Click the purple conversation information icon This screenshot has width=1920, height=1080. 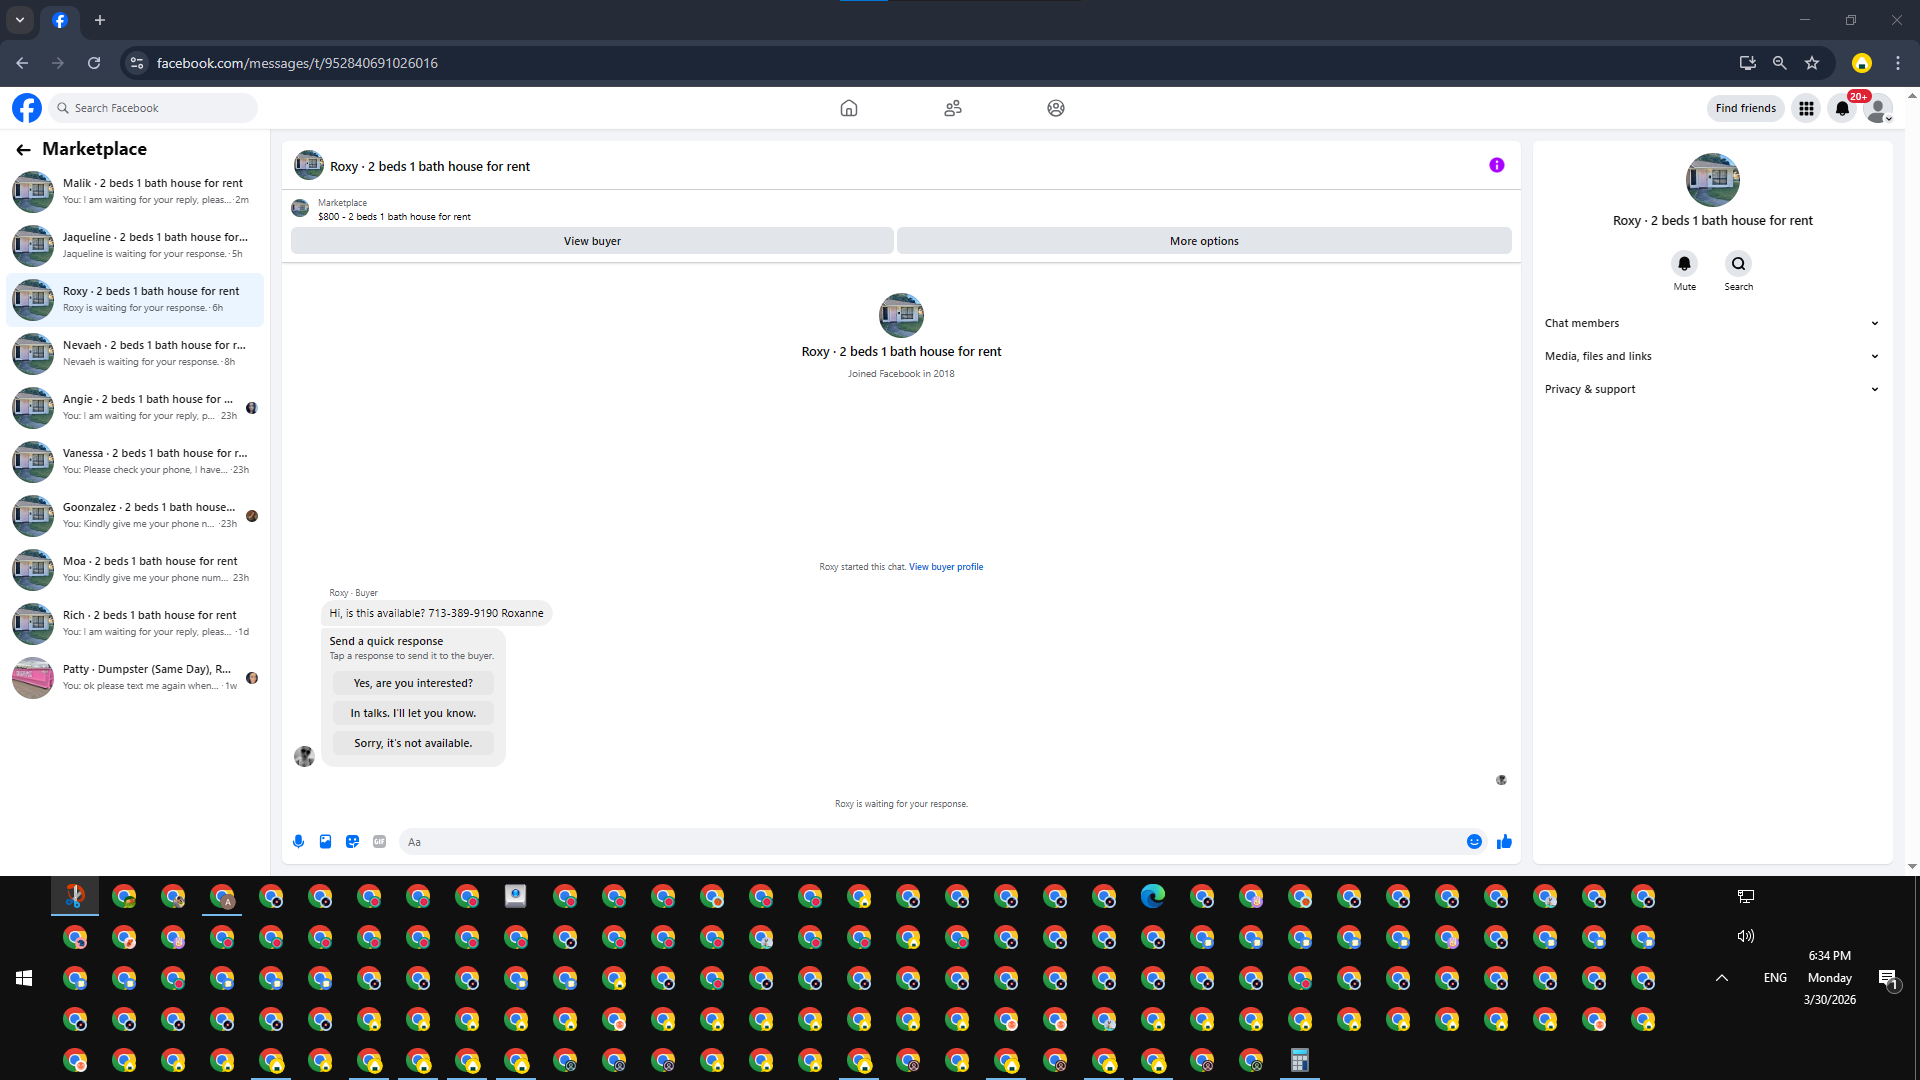(x=1496, y=166)
